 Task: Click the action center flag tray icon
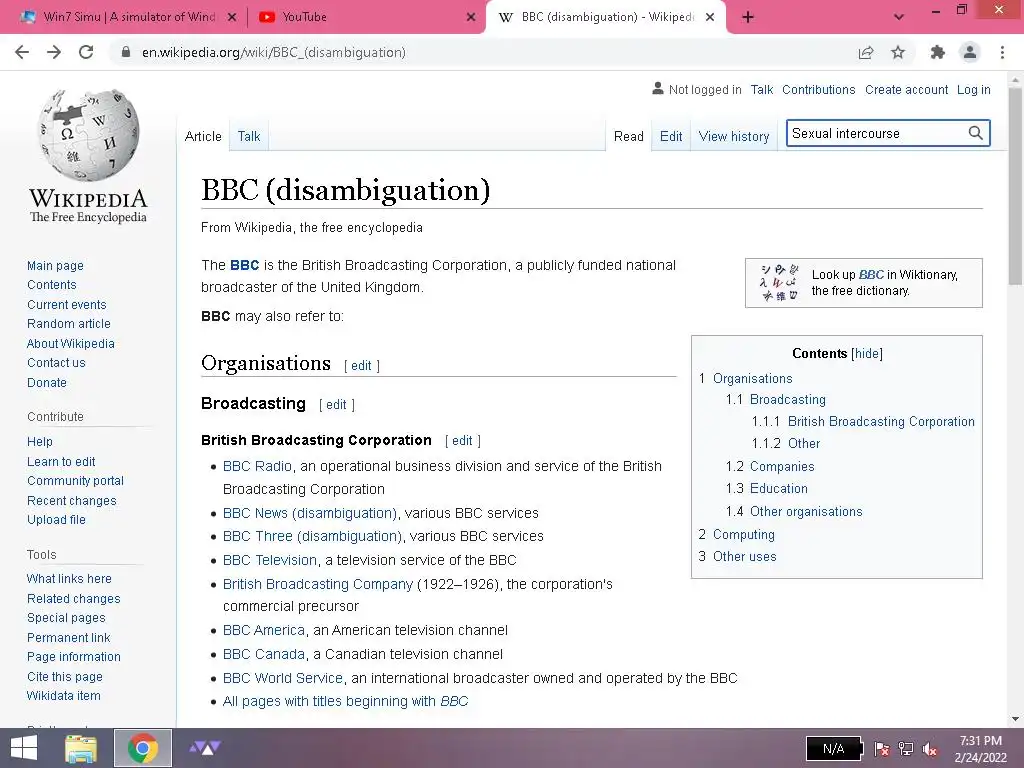(x=882, y=749)
